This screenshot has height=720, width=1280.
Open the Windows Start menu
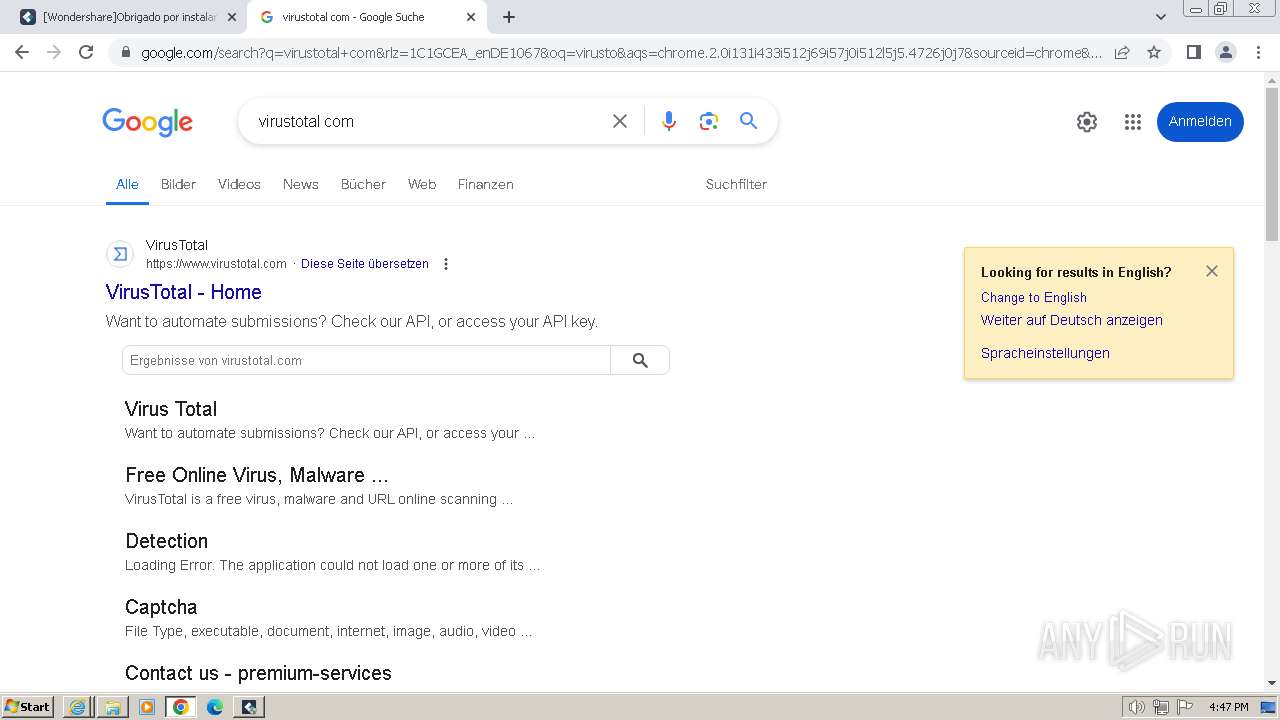coord(28,706)
